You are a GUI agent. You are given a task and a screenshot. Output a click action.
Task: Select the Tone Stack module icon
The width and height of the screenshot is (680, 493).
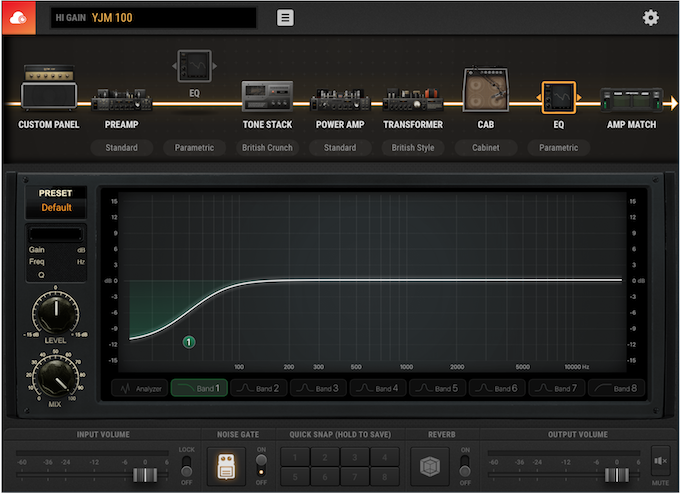(267, 95)
